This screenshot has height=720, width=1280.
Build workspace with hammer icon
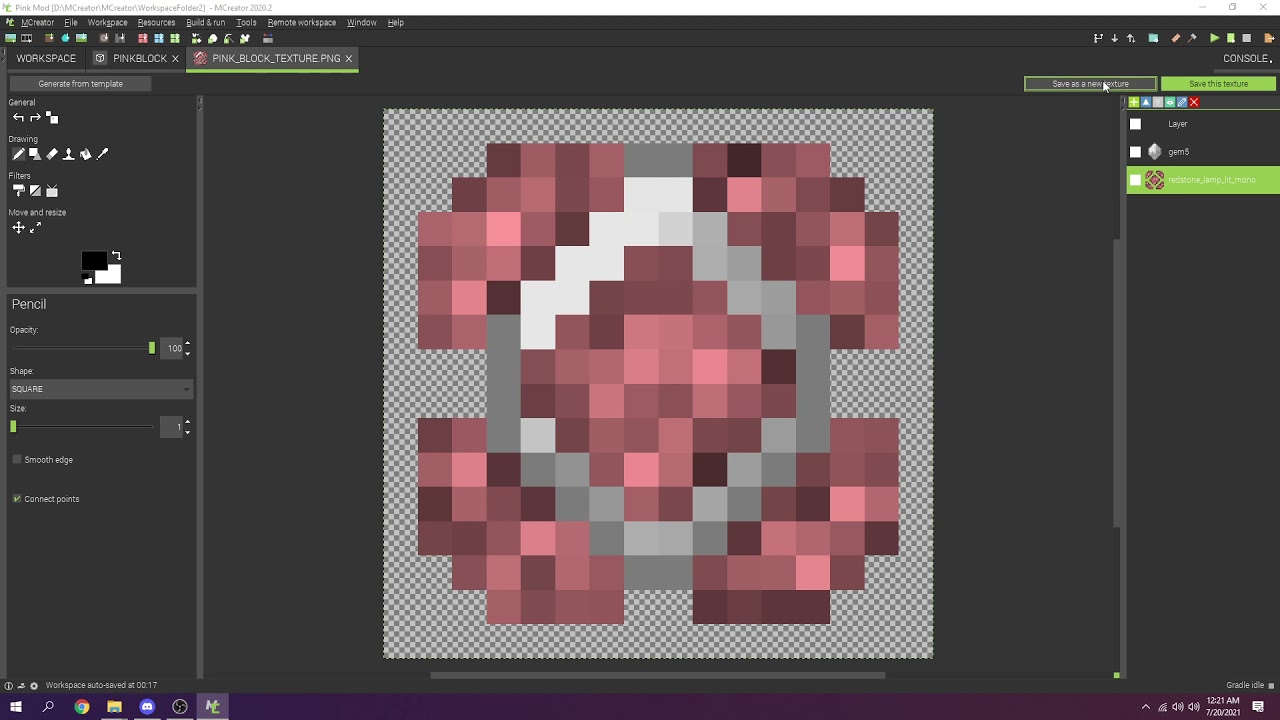[x=1192, y=38]
